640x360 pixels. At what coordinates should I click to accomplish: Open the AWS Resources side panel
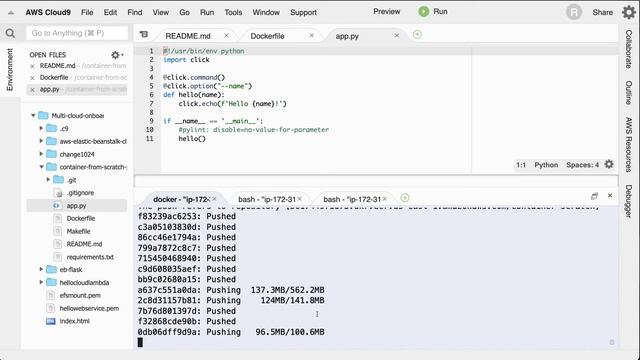point(629,144)
